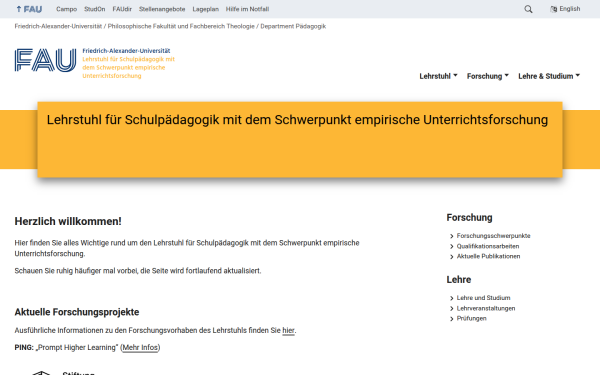Image resolution: width=600 pixels, height=375 pixels.
Task: Expand the Lehrstuhl menu
Action: [439, 76]
